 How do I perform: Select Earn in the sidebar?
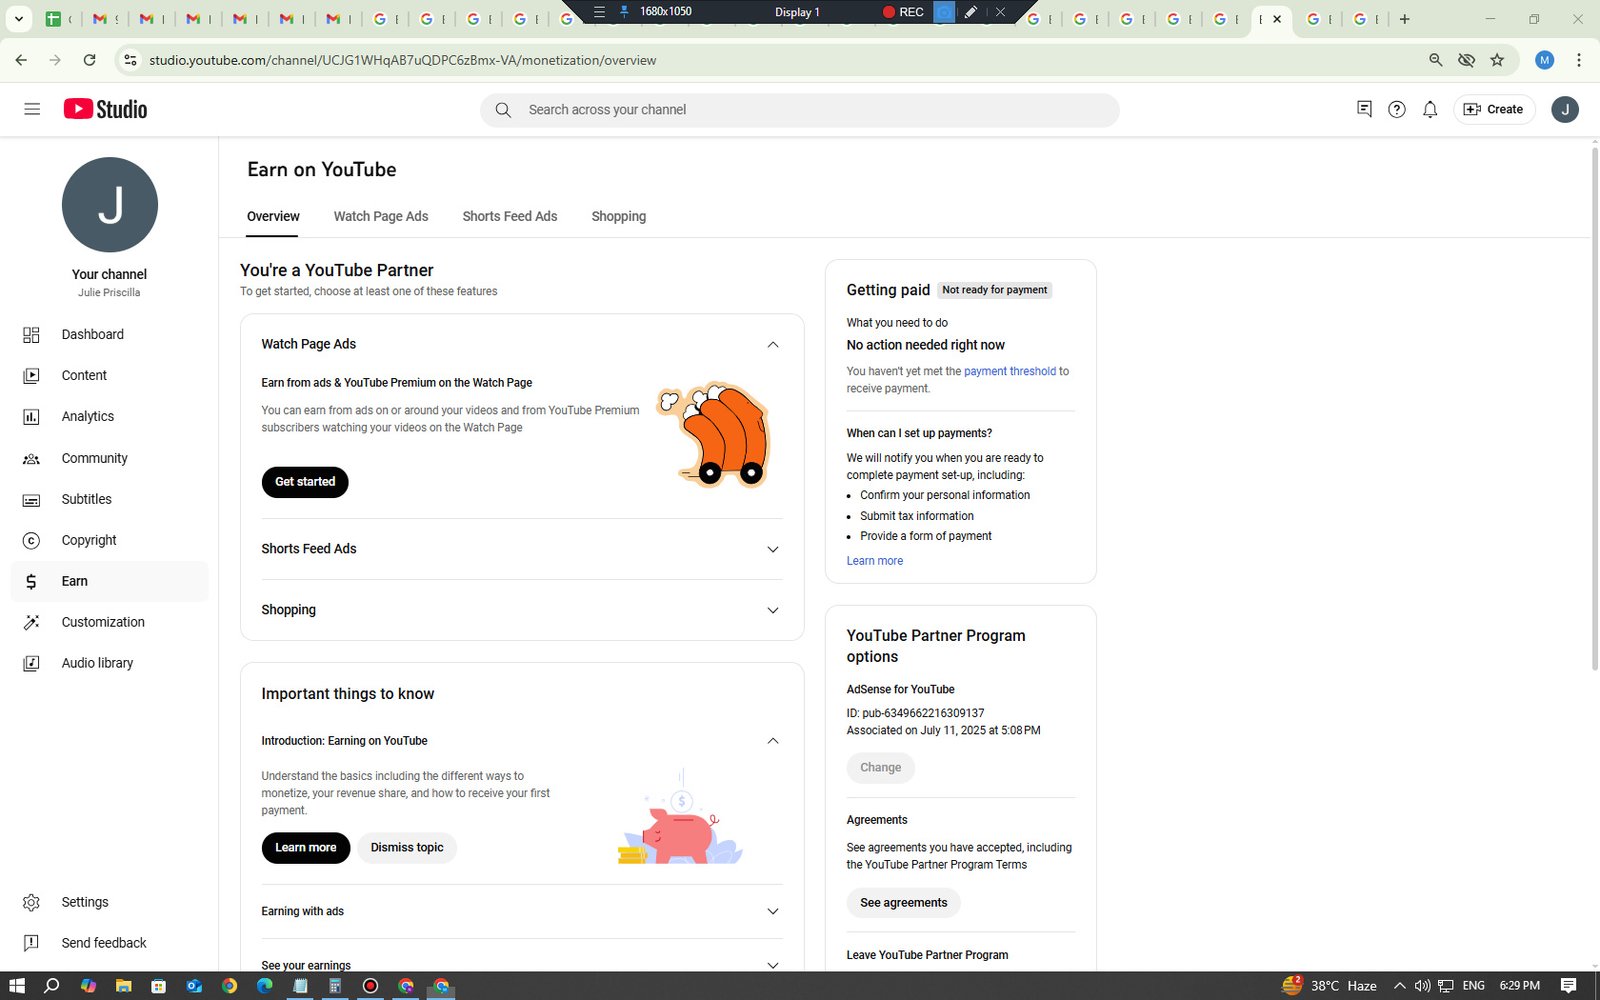click(110, 581)
